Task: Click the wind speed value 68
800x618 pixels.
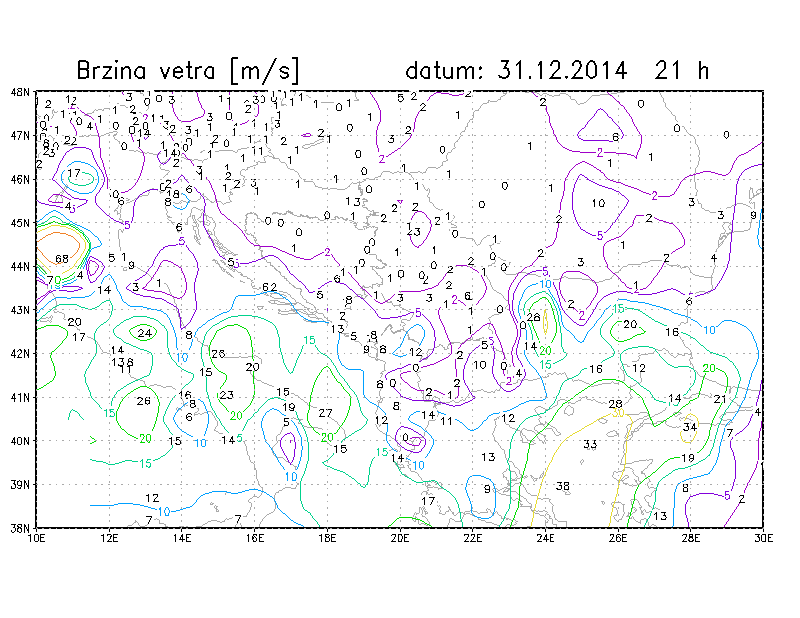Action: [62, 259]
